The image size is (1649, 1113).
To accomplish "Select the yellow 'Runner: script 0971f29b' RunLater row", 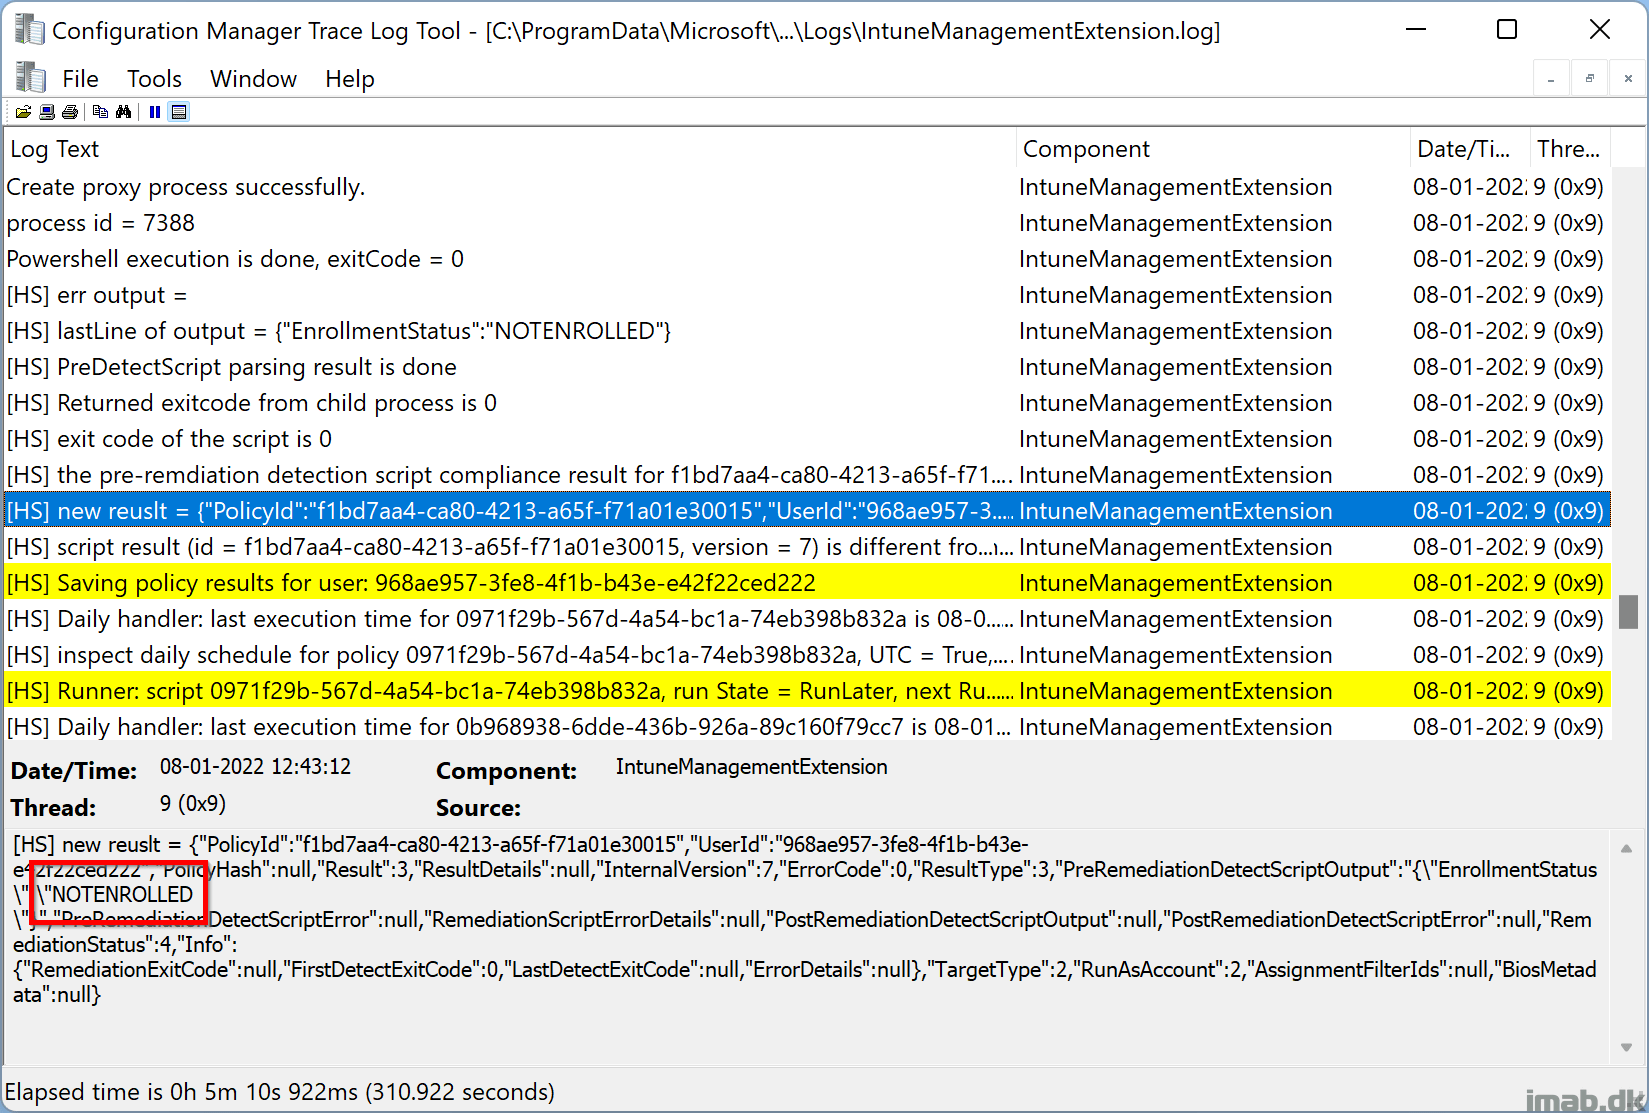I will pyautogui.click(x=808, y=691).
